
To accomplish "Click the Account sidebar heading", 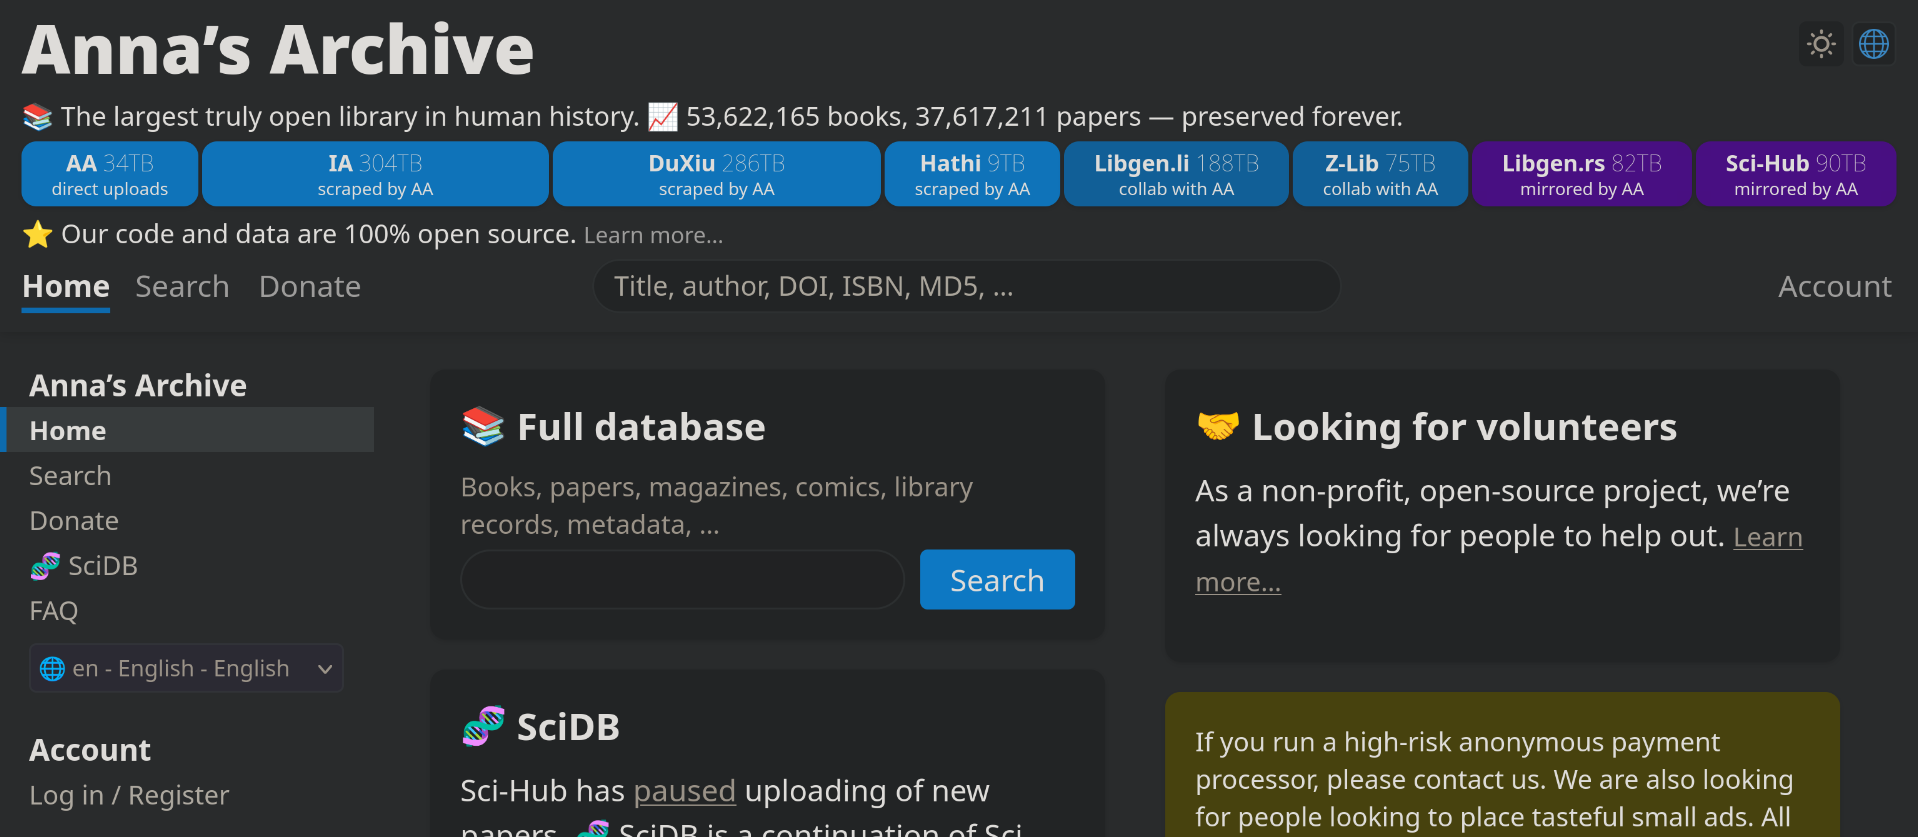I will [x=90, y=750].
